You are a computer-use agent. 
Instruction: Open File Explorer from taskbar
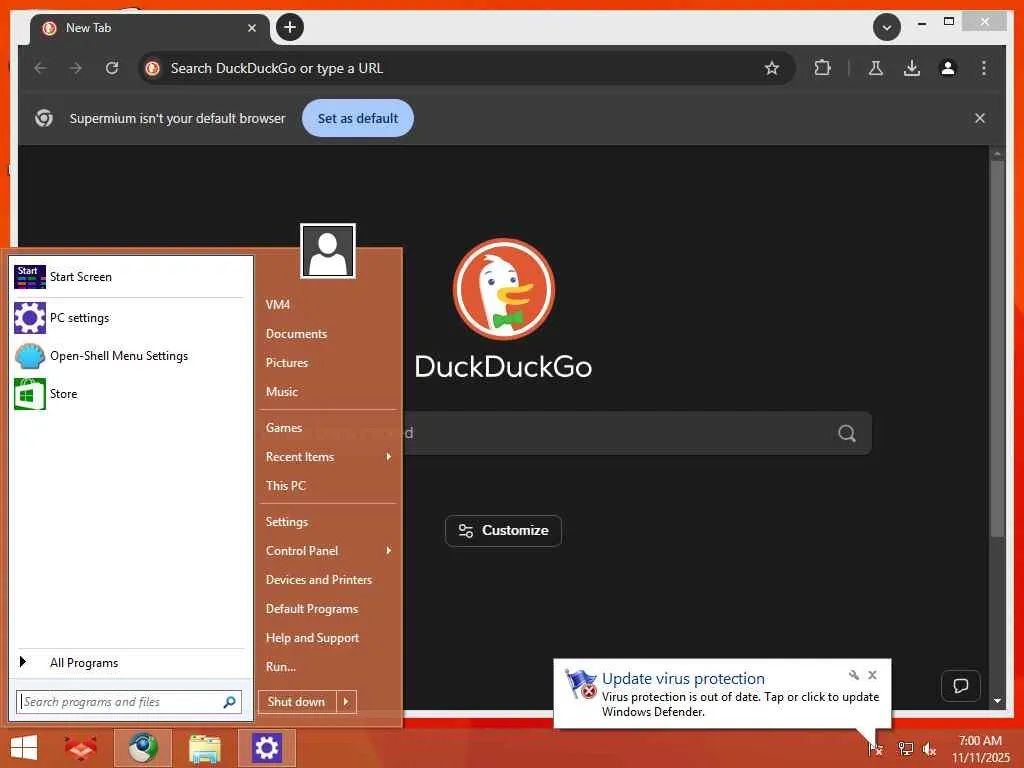[204, 748]
